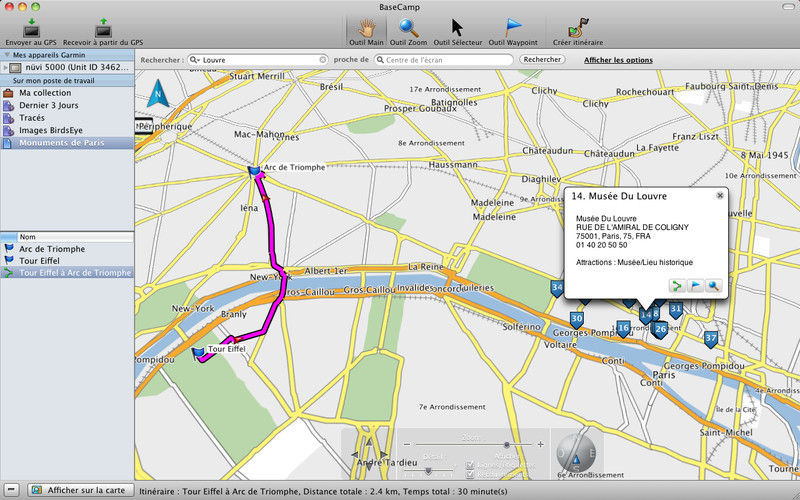This screenshot has width=800, height=500.
Task: Click the Zoom slider handle in overlay
Action: click(507, 444)
